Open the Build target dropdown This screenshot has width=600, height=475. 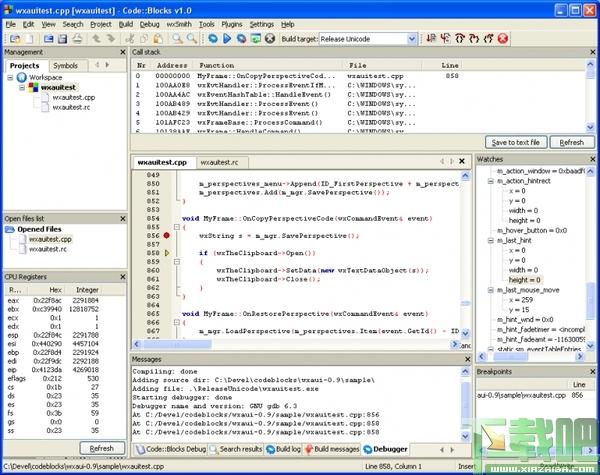point(412,39)
